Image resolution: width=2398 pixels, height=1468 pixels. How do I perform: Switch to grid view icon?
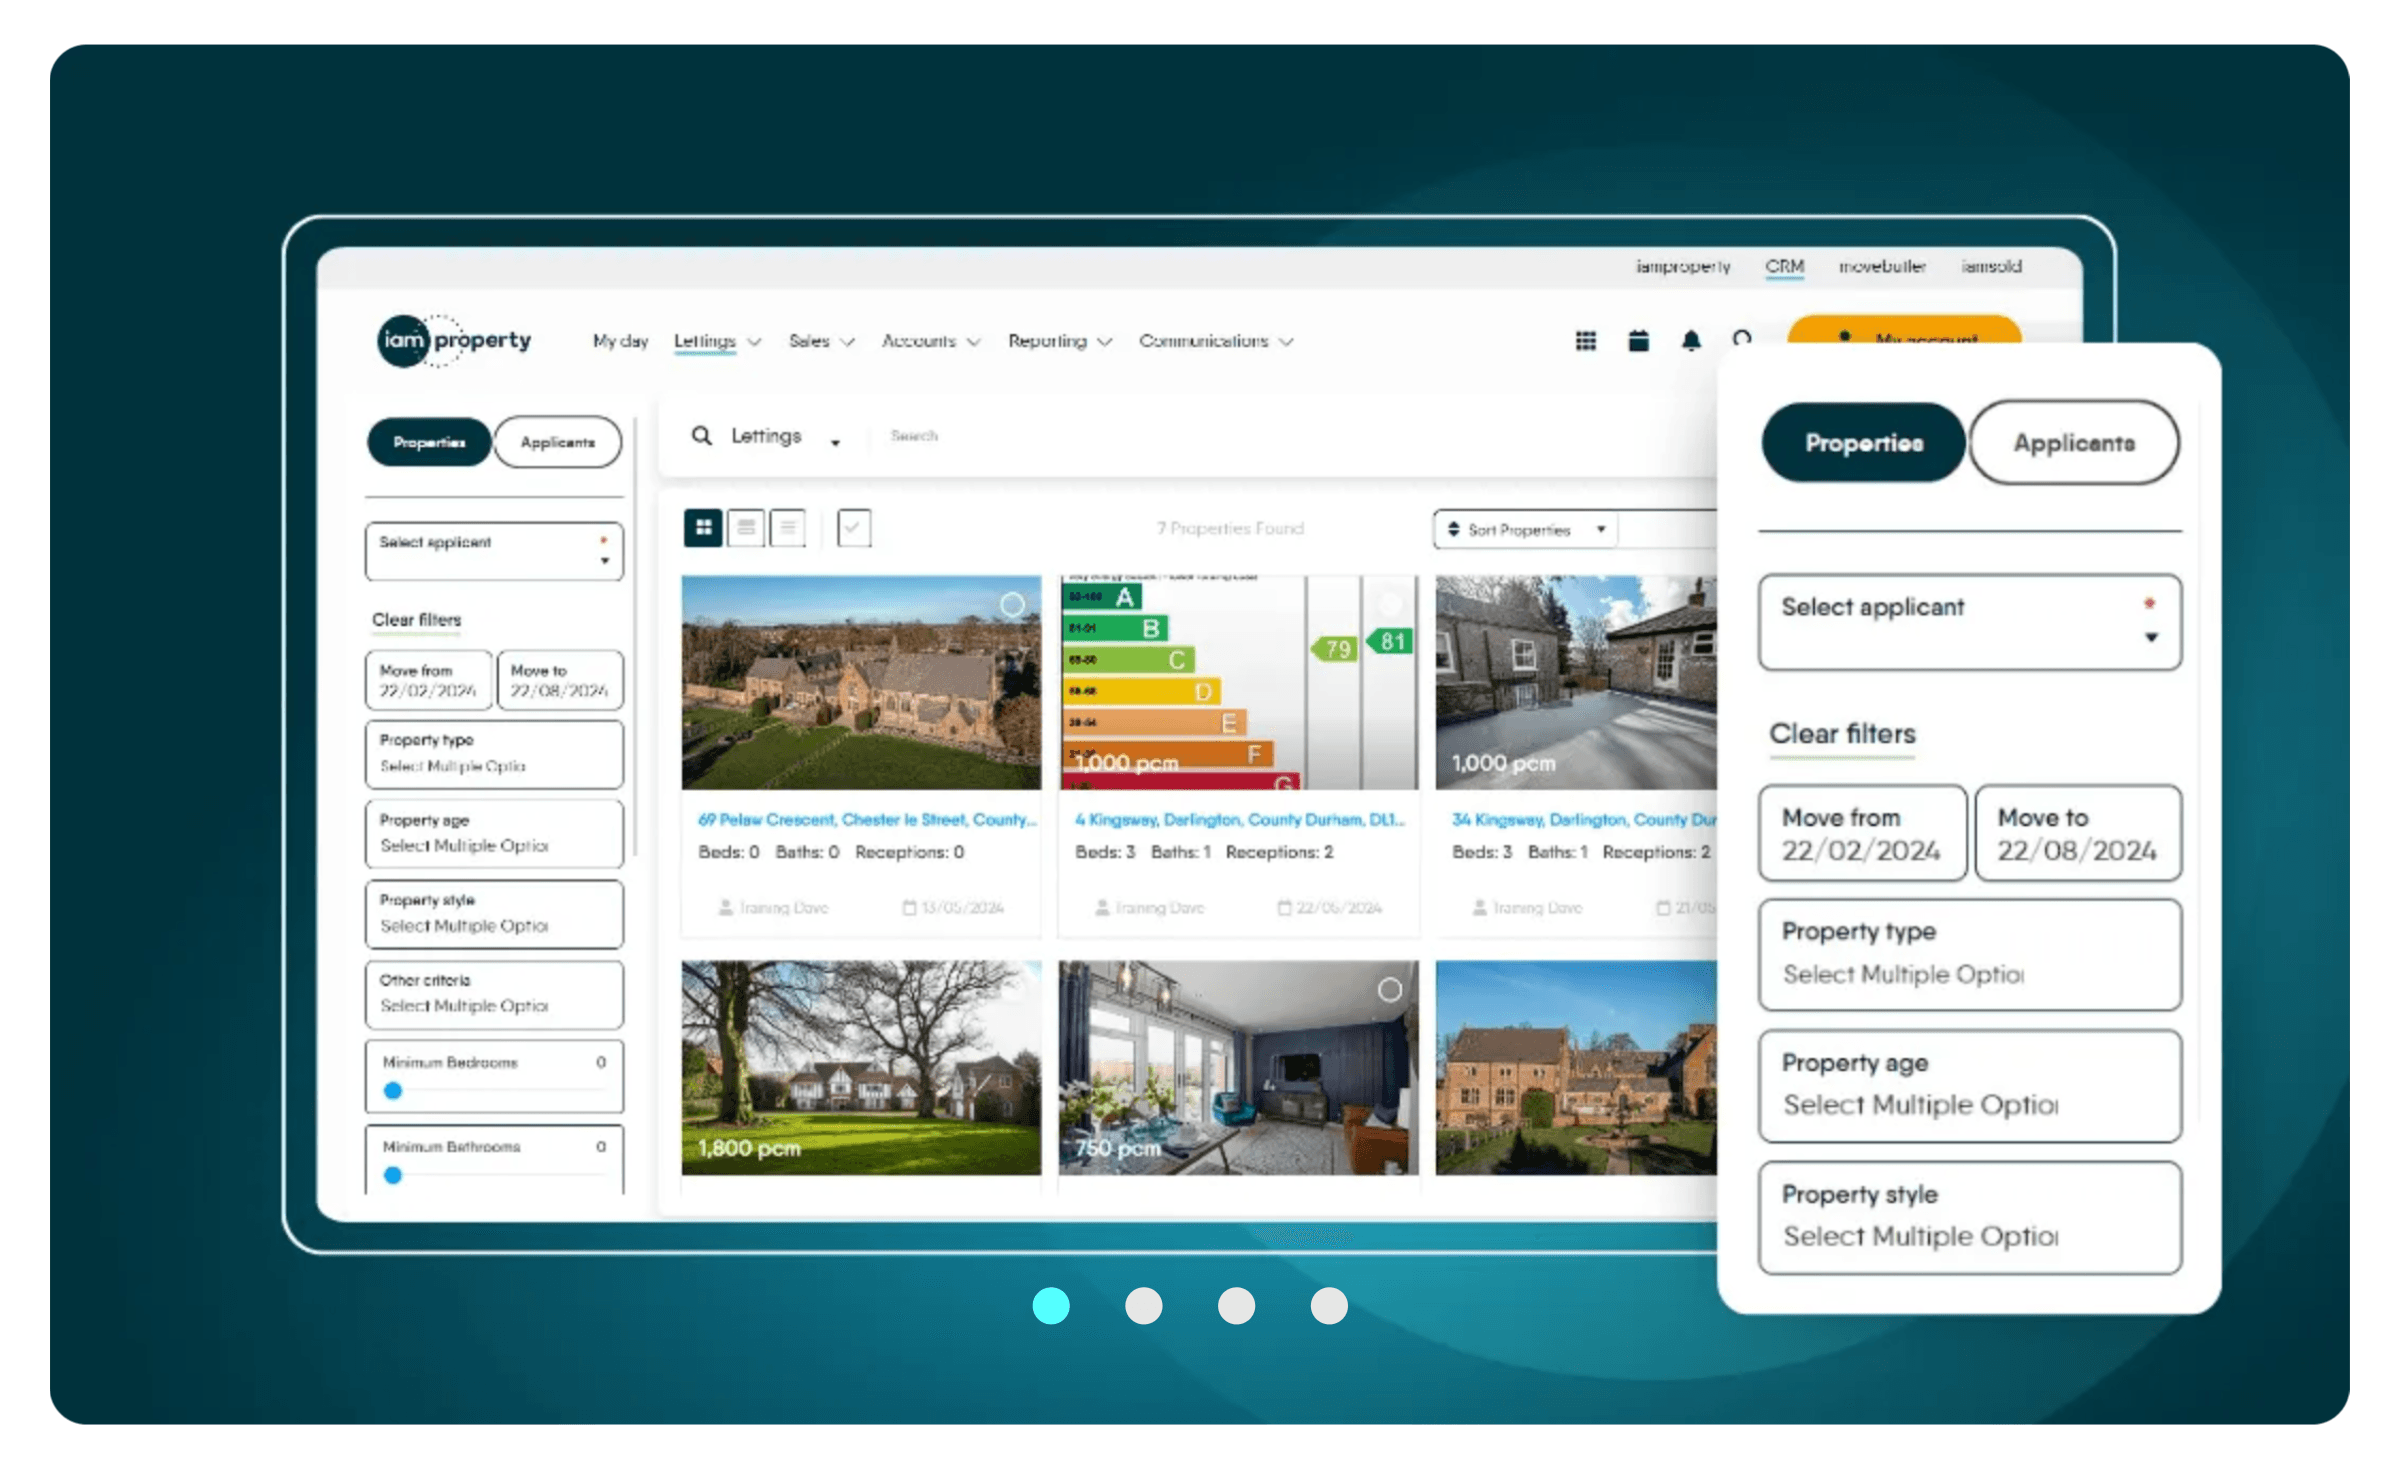(703, 527)
